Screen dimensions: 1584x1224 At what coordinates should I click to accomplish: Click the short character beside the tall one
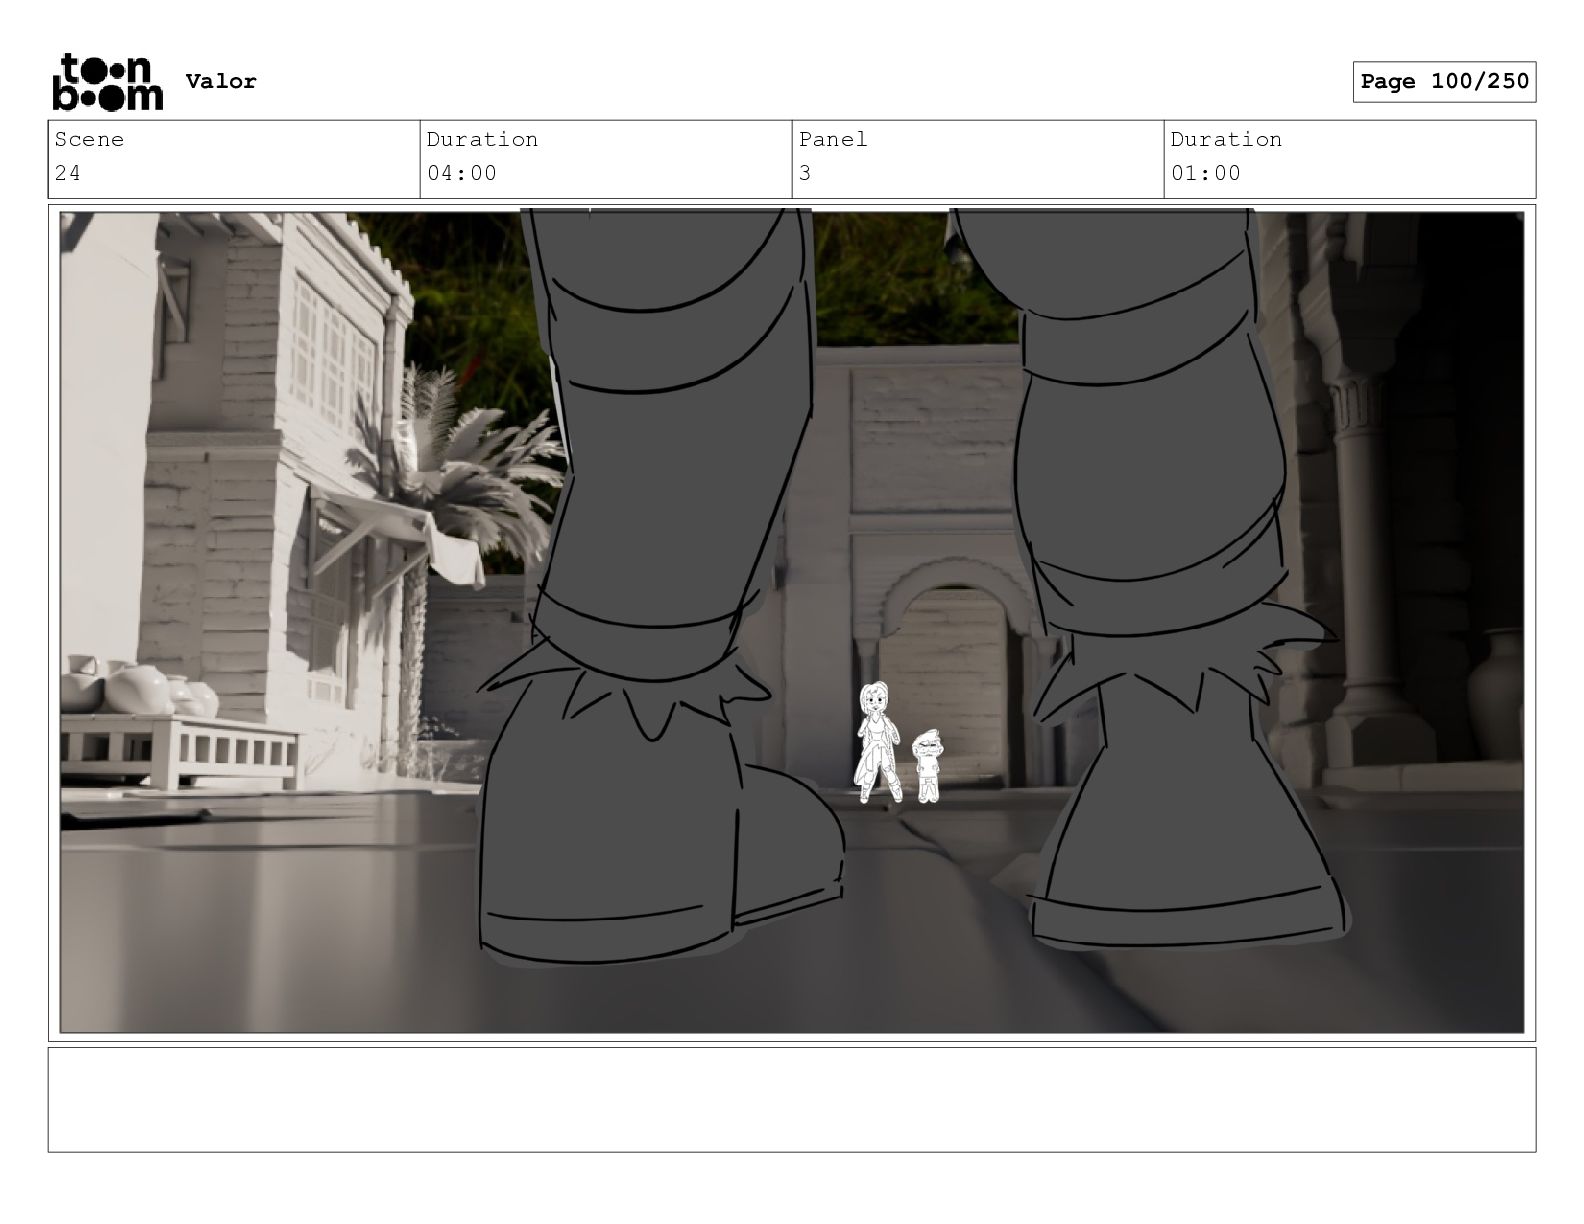[927, 765]
